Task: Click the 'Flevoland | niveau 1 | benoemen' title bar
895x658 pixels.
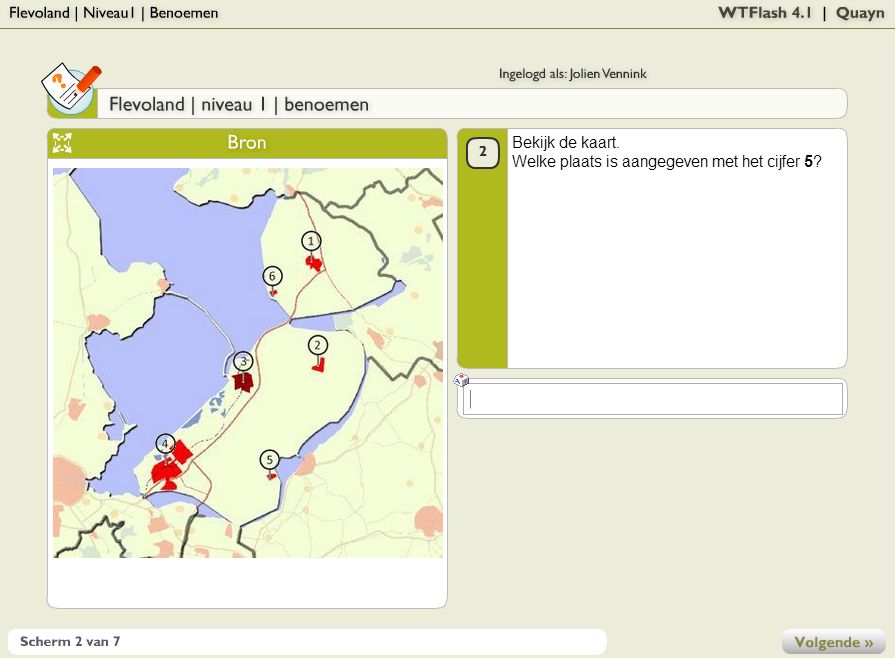Action: [x=470, y=104]
